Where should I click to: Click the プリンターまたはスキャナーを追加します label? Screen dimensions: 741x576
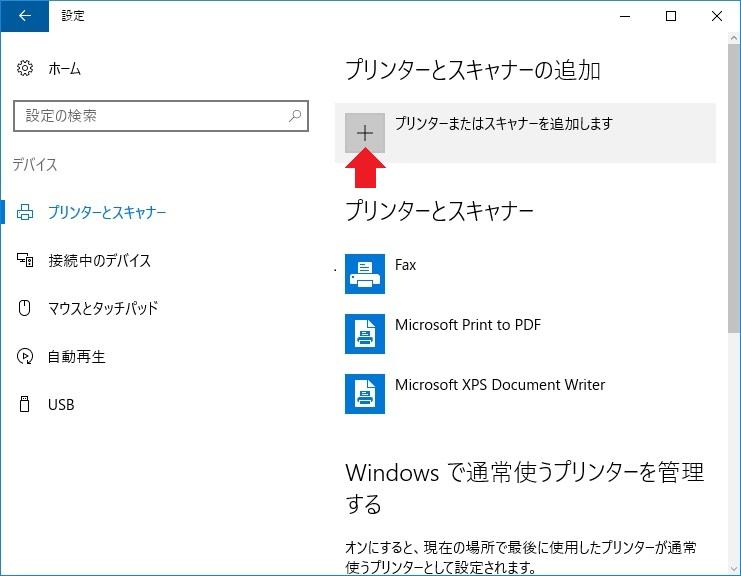503,124
